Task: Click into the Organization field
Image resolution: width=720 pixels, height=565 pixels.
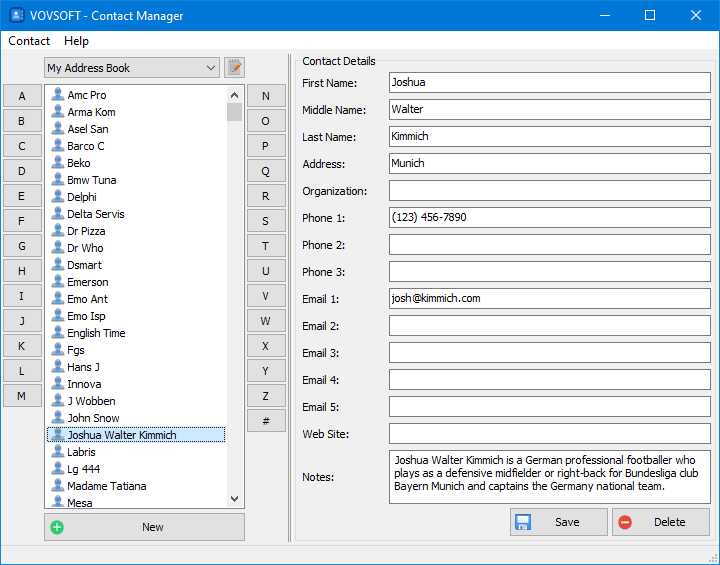Action: pos(549,191)
